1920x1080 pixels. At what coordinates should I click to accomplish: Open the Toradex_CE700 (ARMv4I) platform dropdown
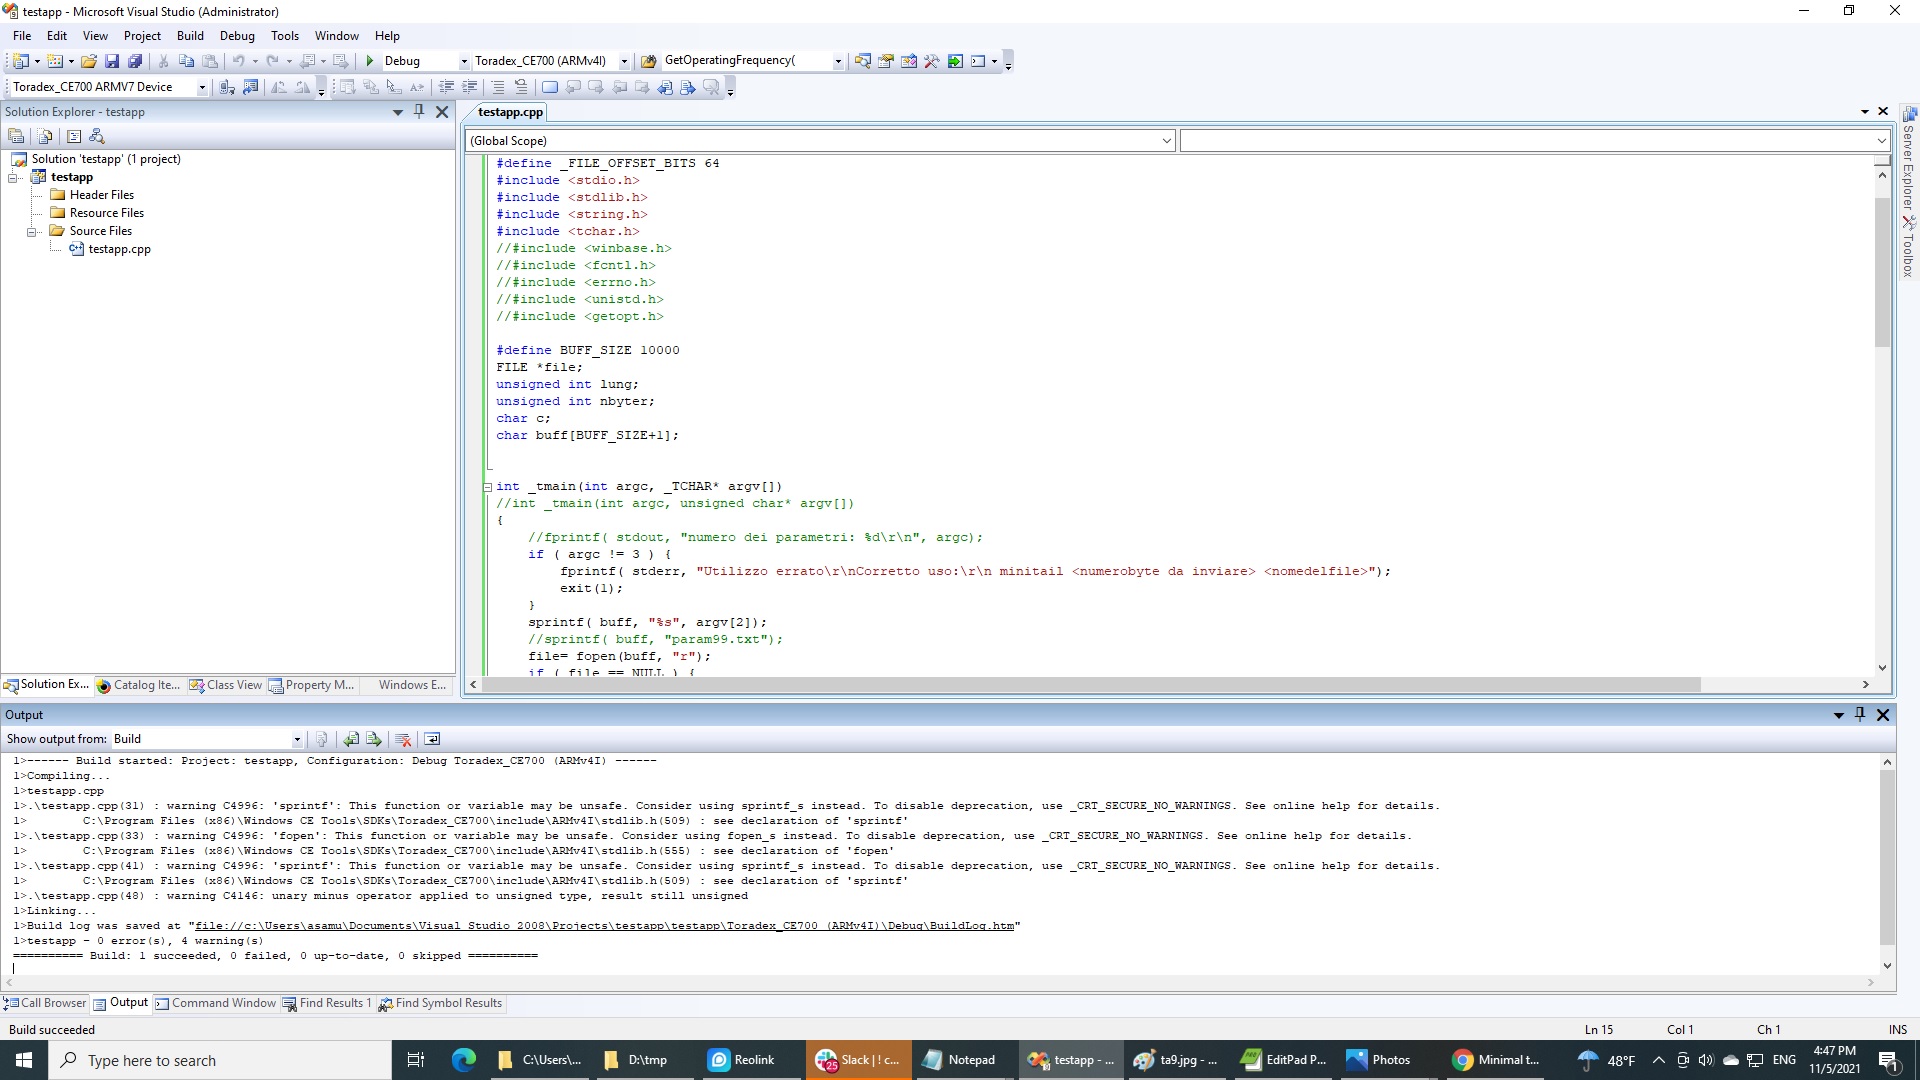(x=624, y=62)
